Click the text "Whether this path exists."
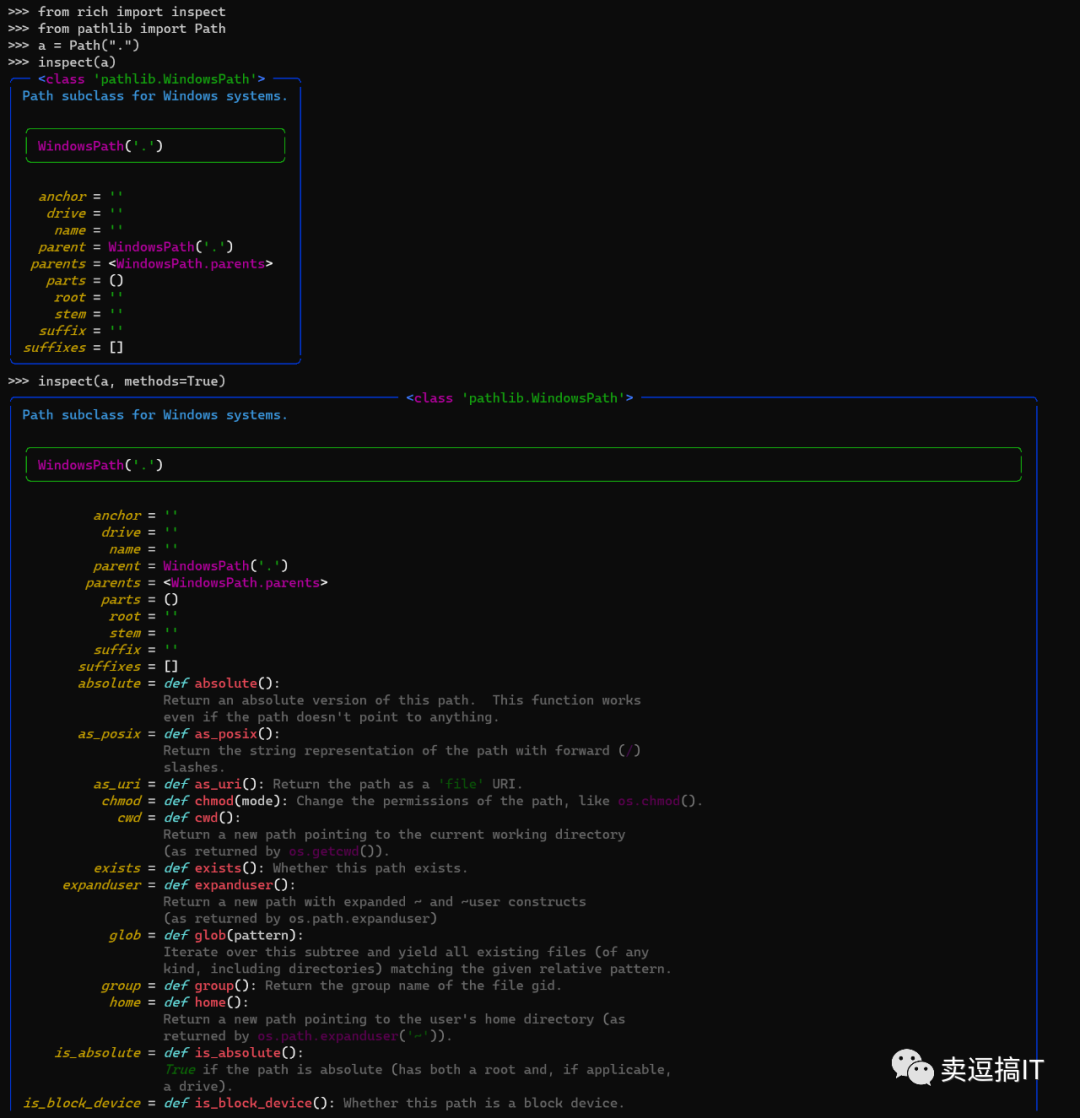 pyautogui.click(x=370, y=868)
